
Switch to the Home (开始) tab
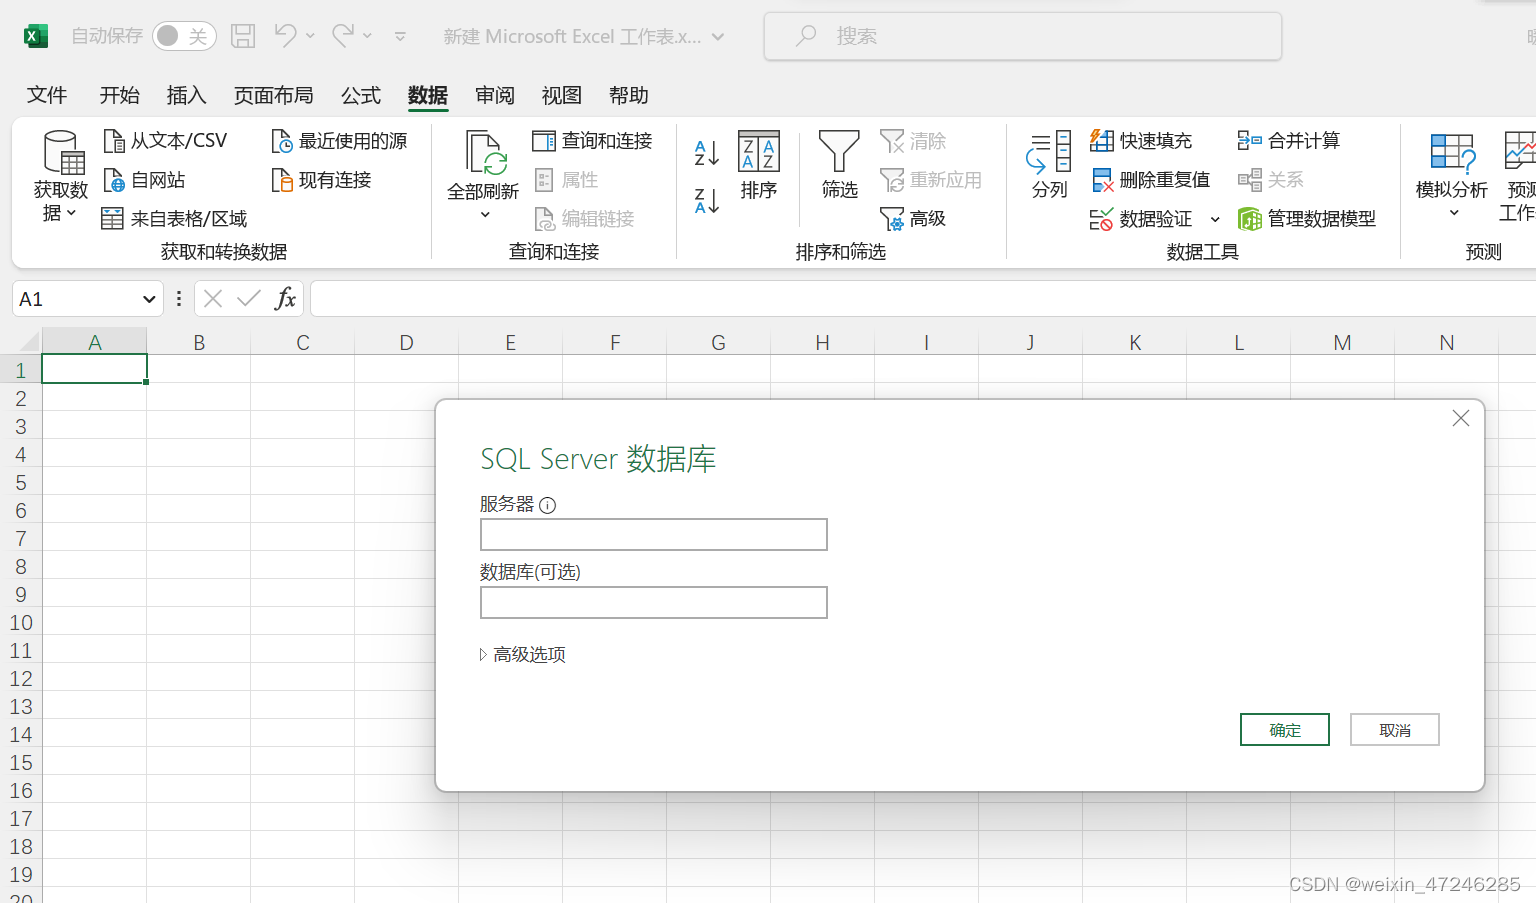point(119,95)
